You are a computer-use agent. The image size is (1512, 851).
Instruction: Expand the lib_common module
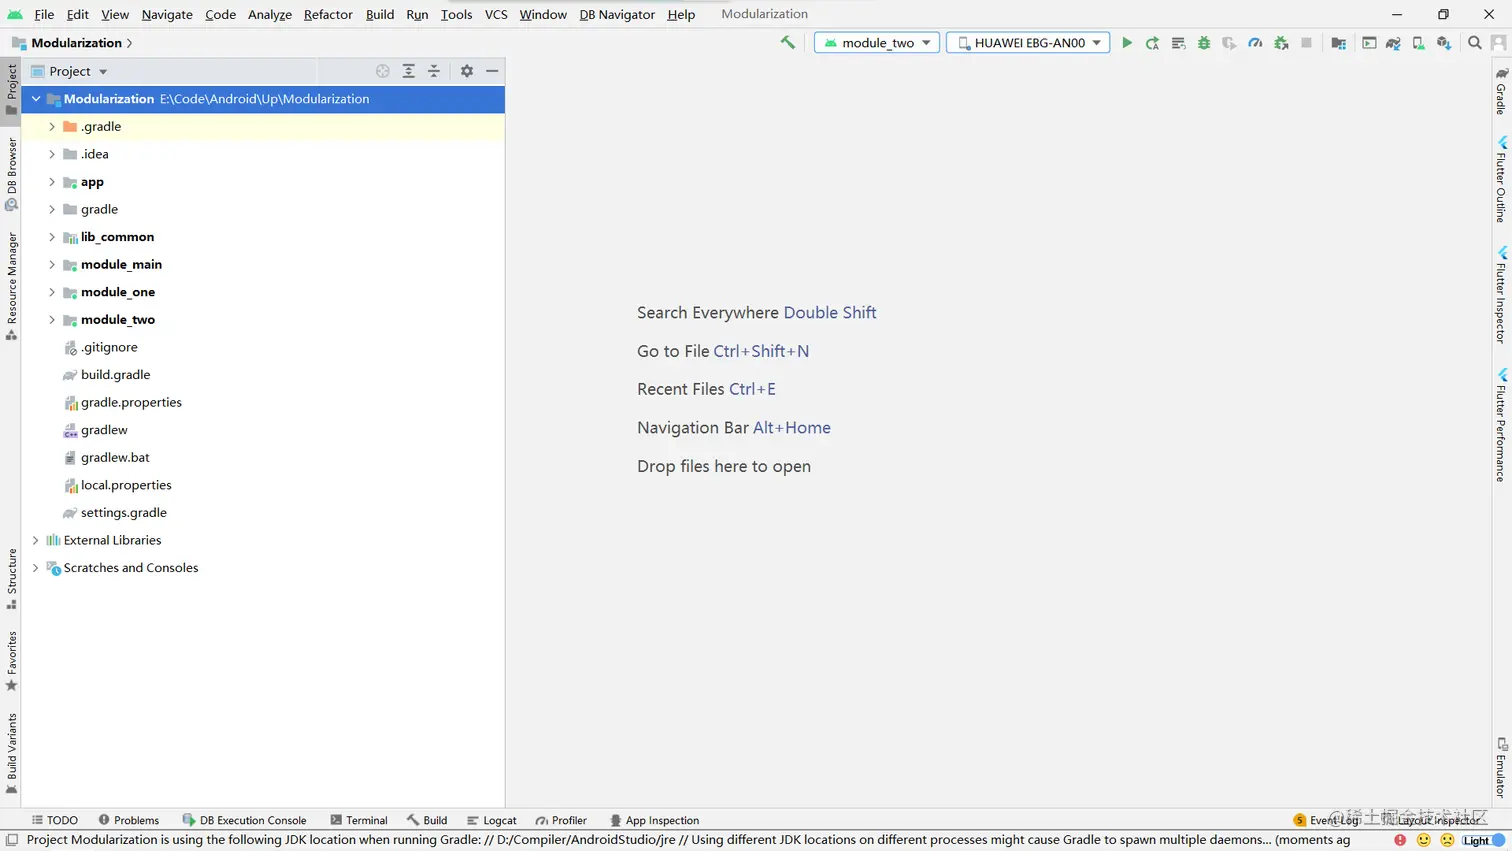pos(52,237)
